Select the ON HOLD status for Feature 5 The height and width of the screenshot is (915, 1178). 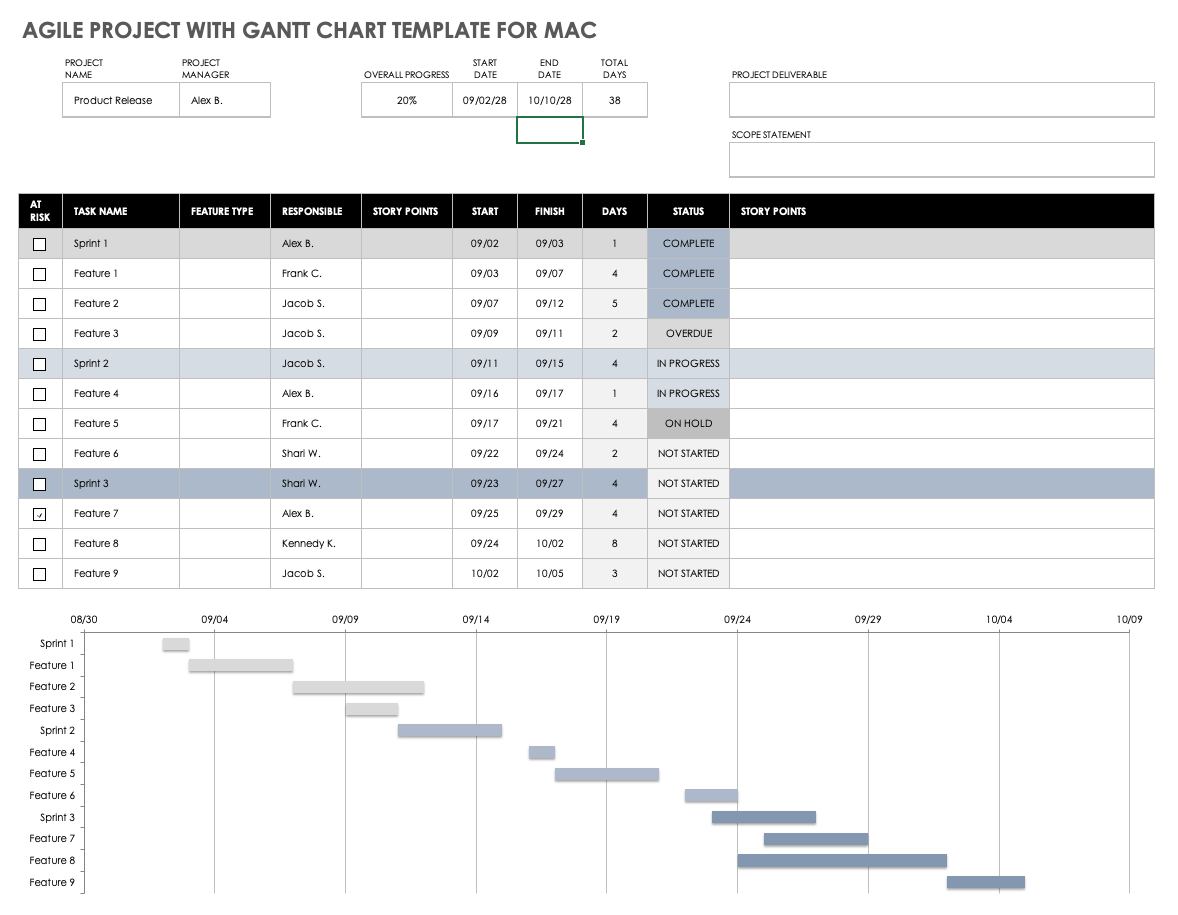coord(688,424)
